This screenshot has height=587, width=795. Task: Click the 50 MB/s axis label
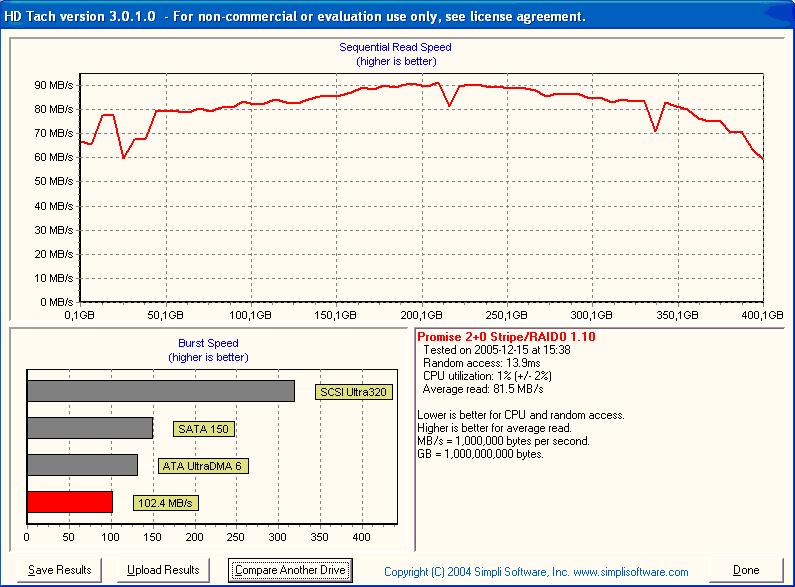54,181
